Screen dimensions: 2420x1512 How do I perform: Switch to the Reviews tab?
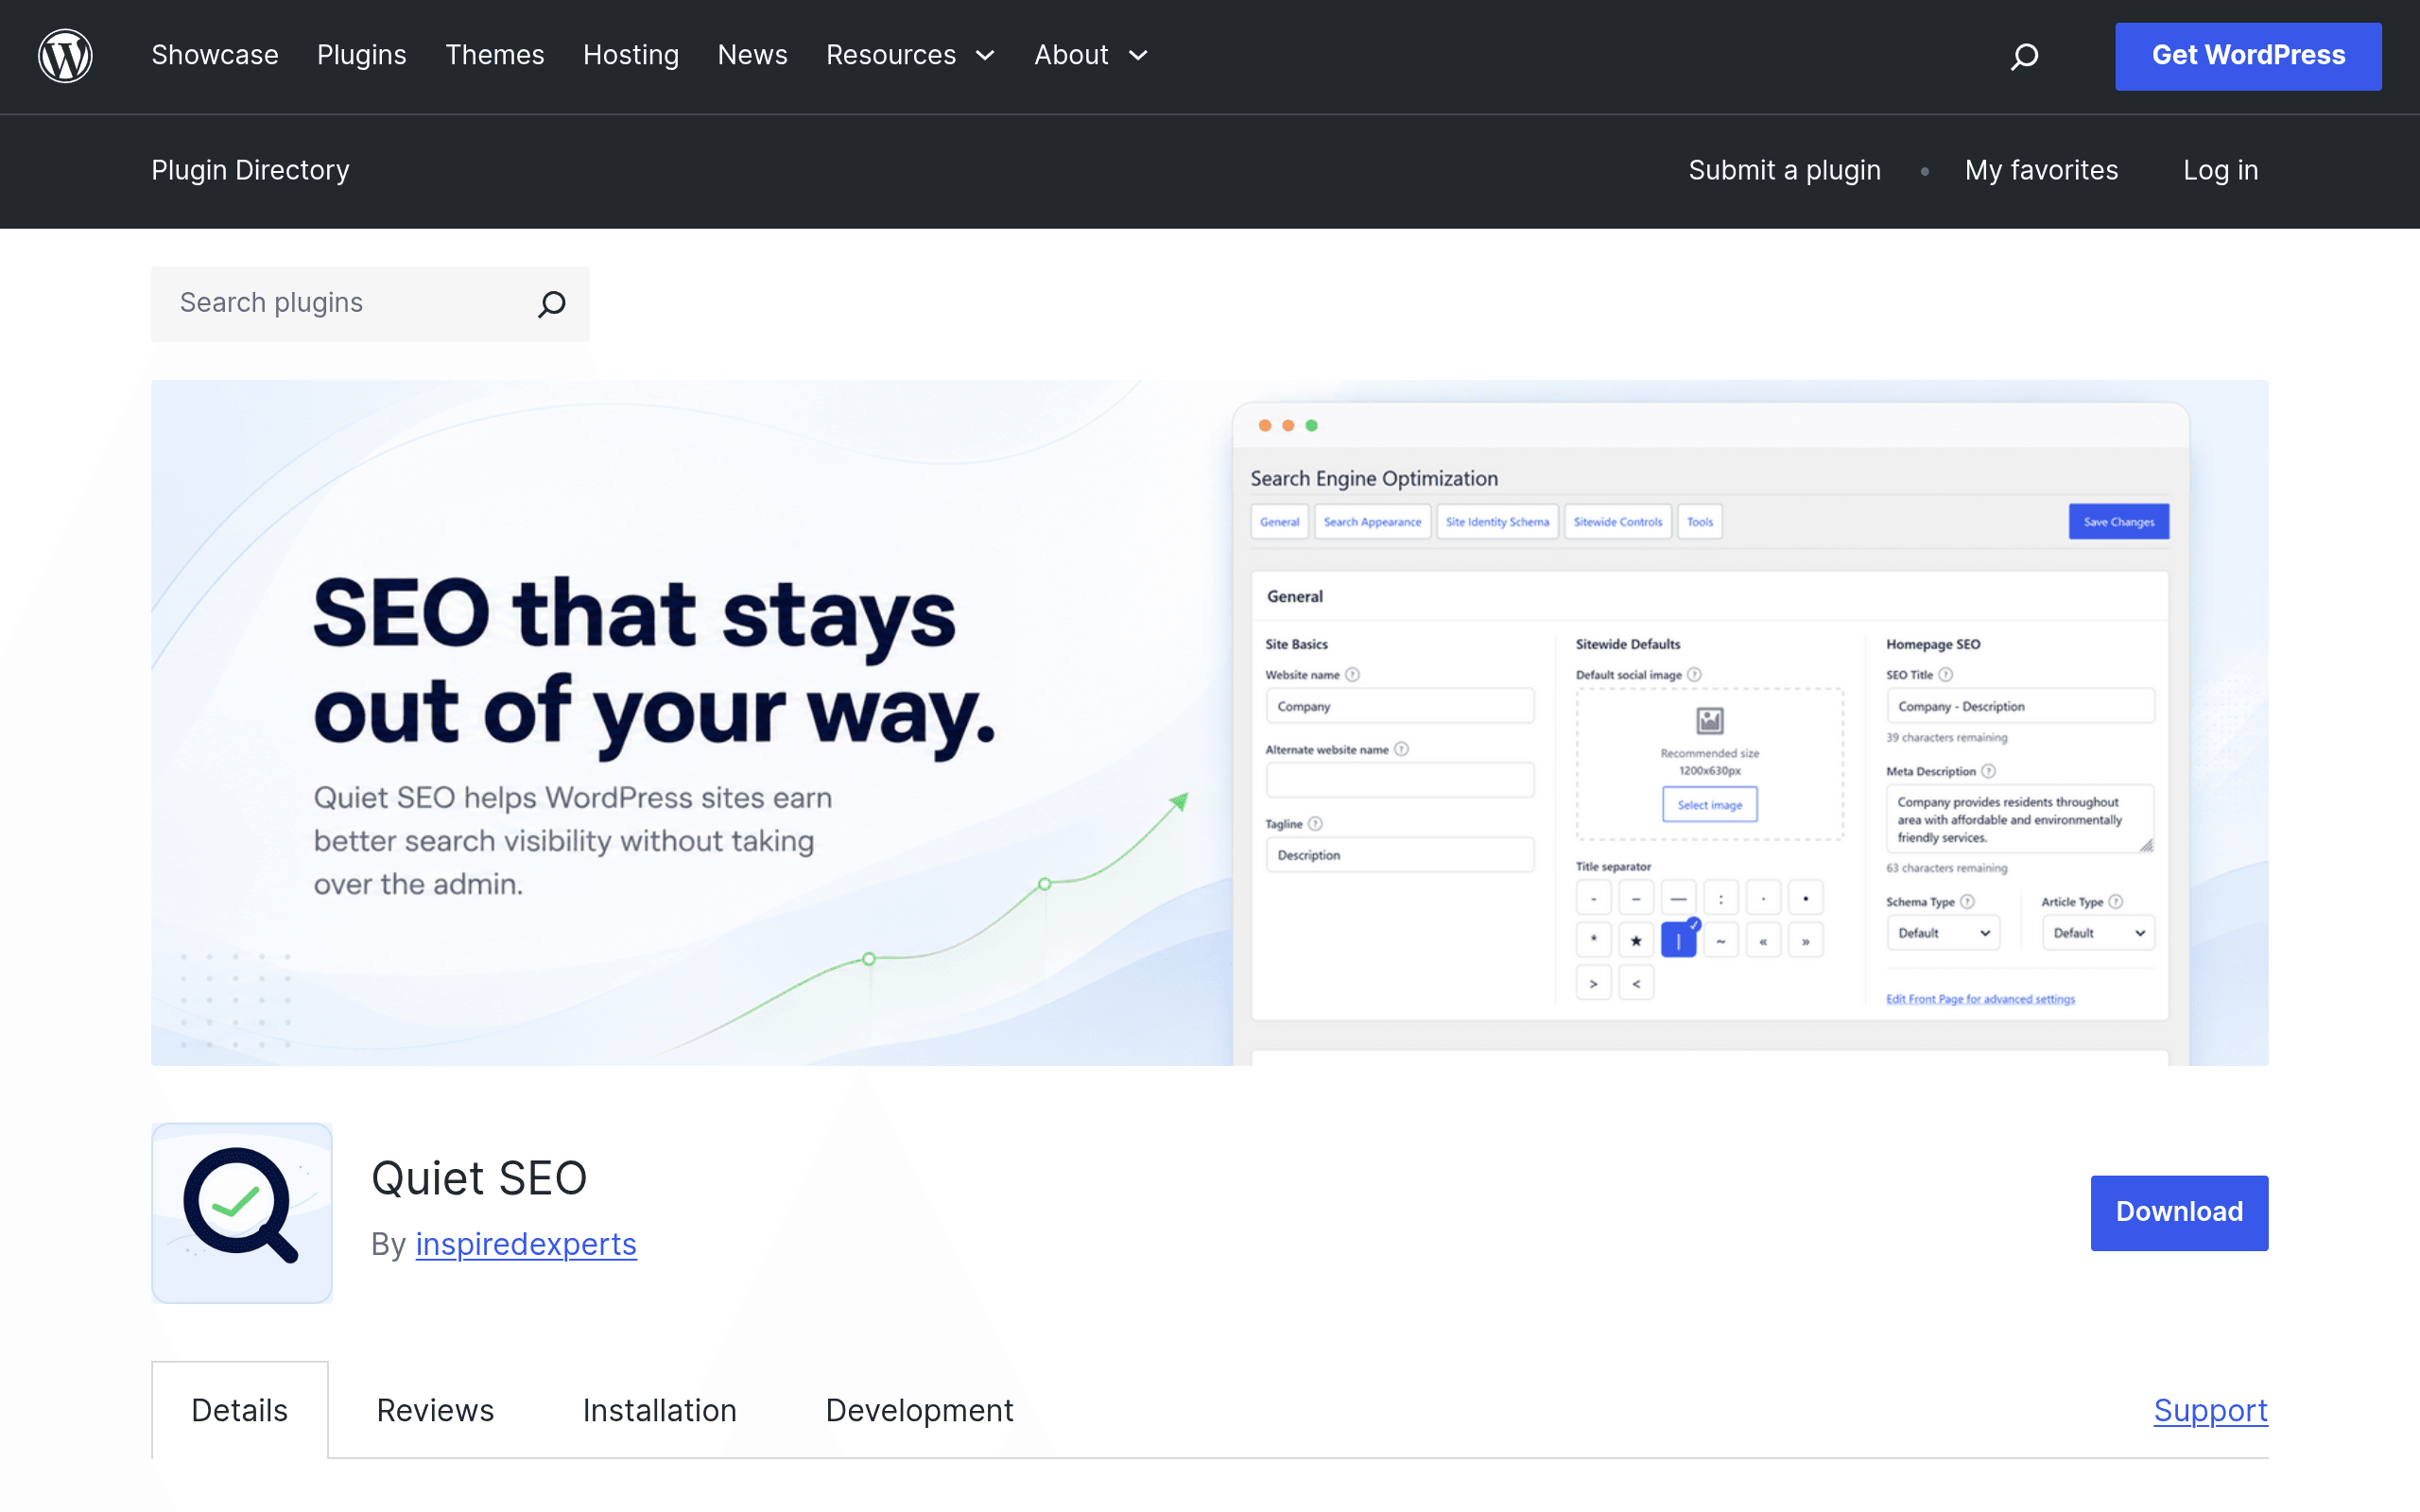(435, 1410)
